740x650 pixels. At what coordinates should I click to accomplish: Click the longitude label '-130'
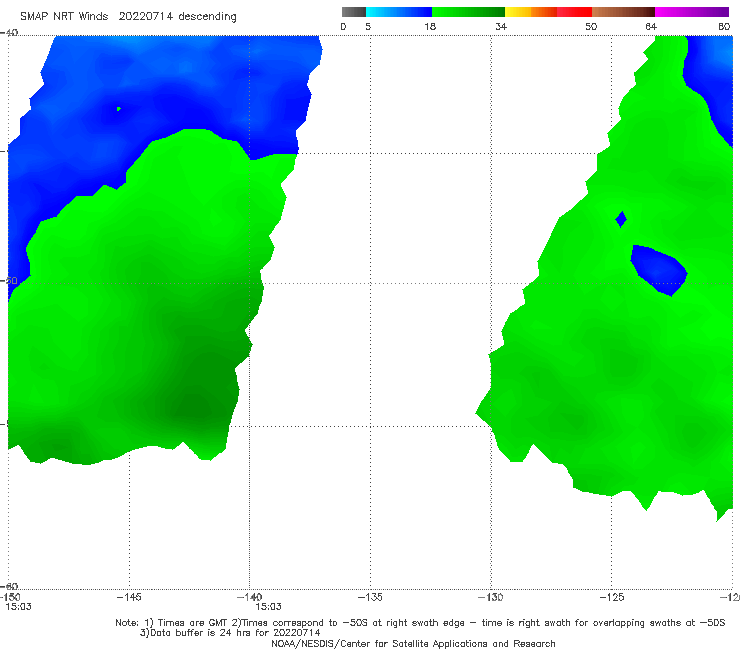(x=491, y=597)
